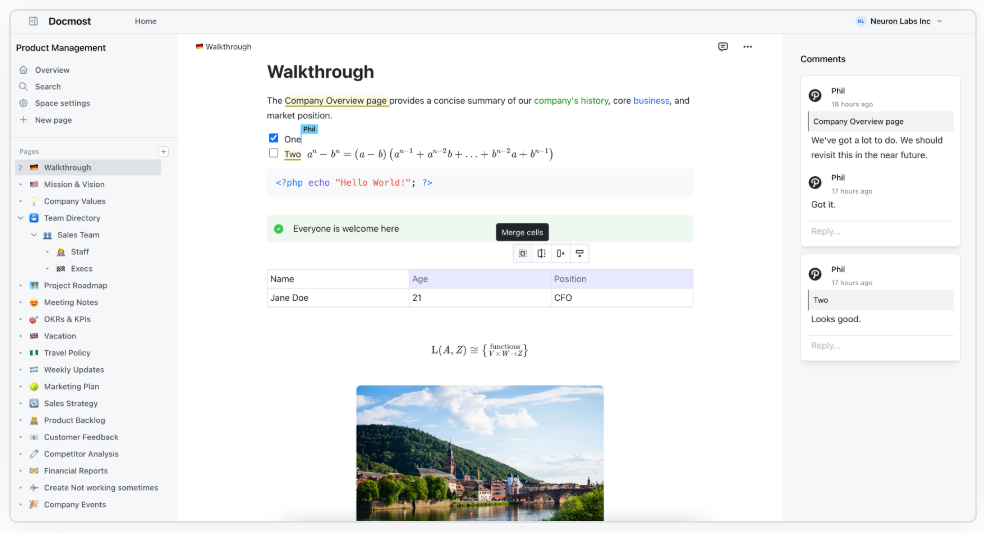
Task: Click the party icon for Company Events
Action: click(x=34, y=505)
